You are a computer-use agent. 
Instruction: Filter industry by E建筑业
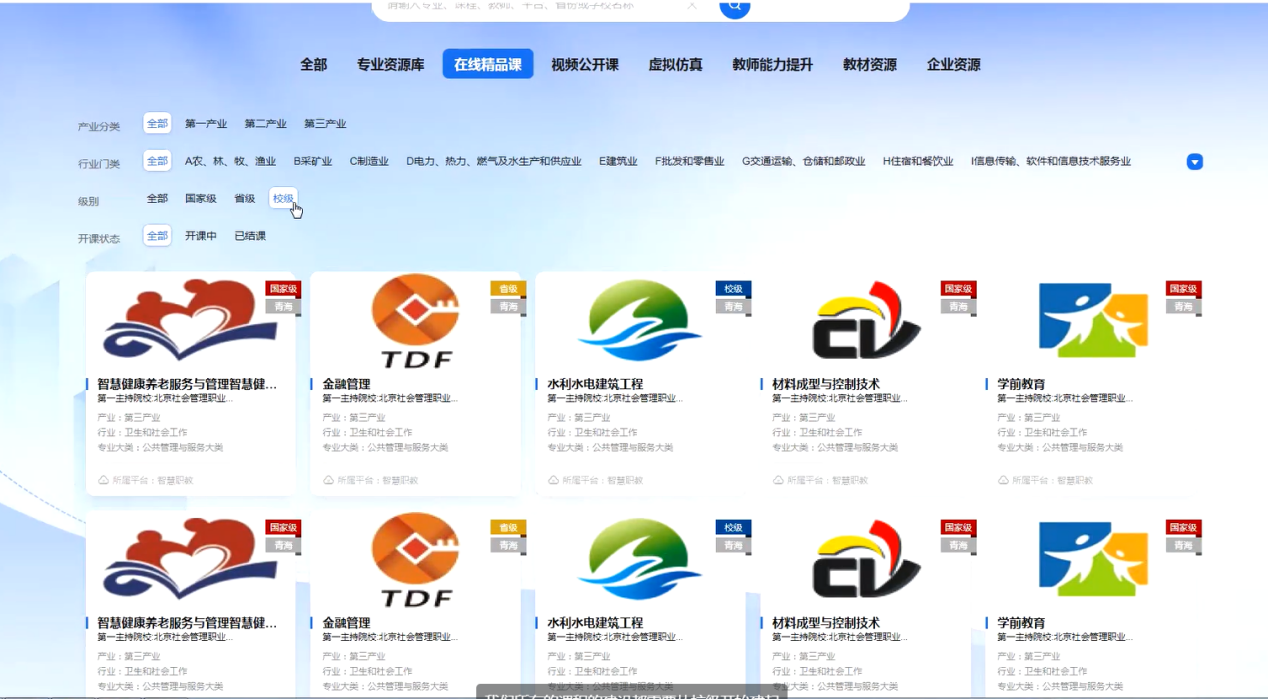pos(618,161)
